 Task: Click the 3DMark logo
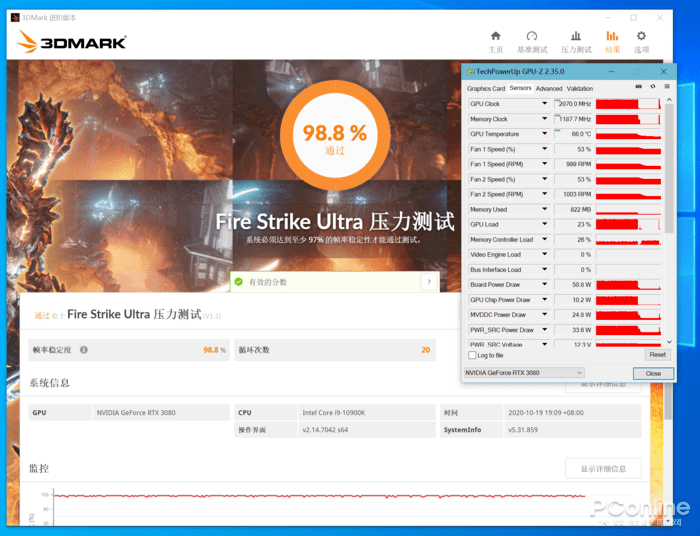[x=71, y=42]
